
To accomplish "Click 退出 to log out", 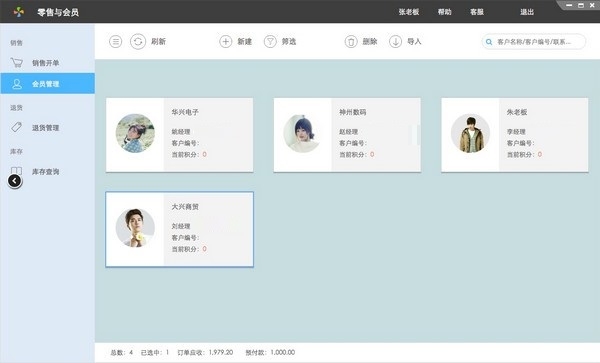I will coord(527,12).
